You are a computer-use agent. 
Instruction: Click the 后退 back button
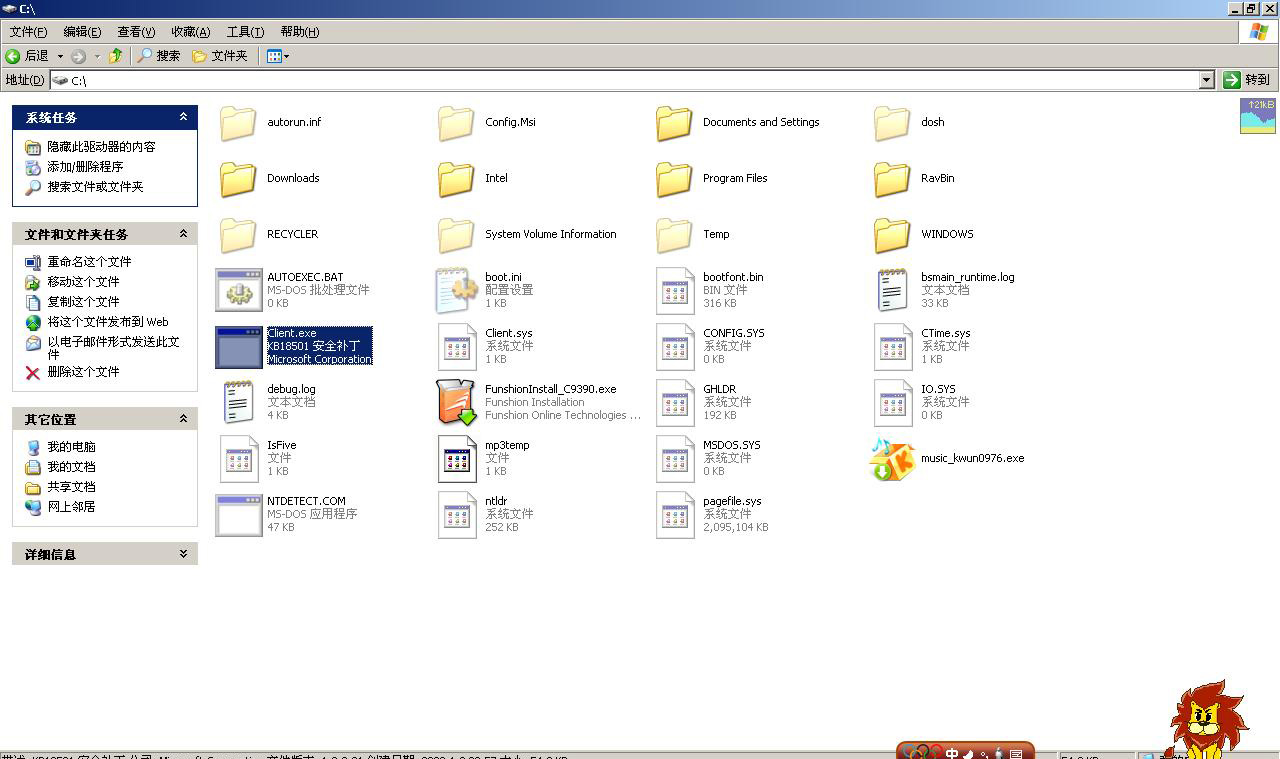[28, 56]
